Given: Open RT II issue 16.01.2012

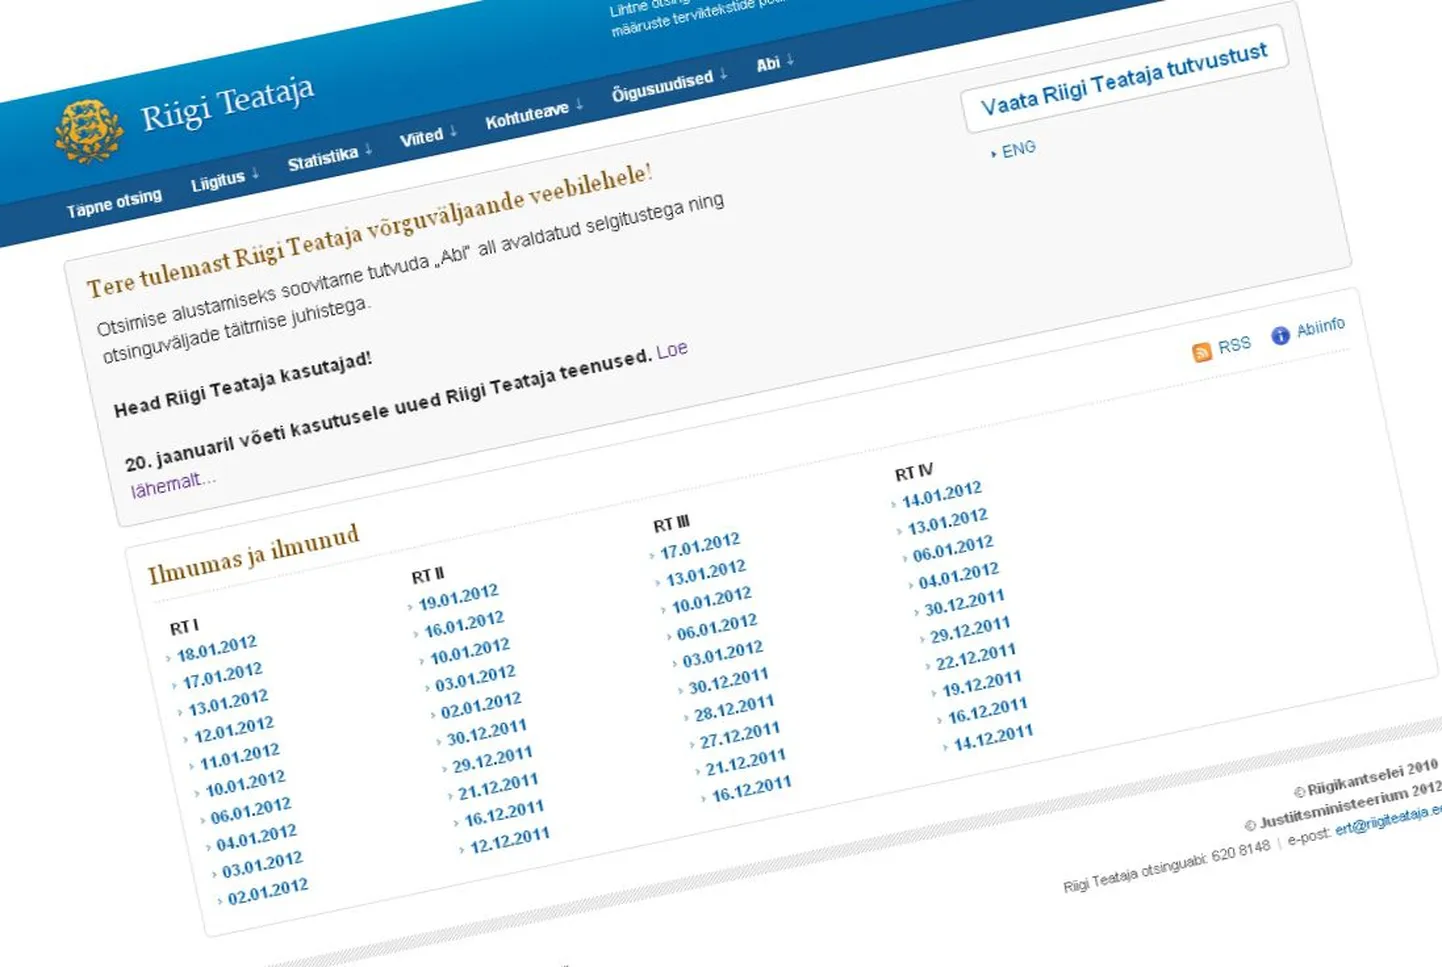Looking at the screenshot, I should 464,625.
